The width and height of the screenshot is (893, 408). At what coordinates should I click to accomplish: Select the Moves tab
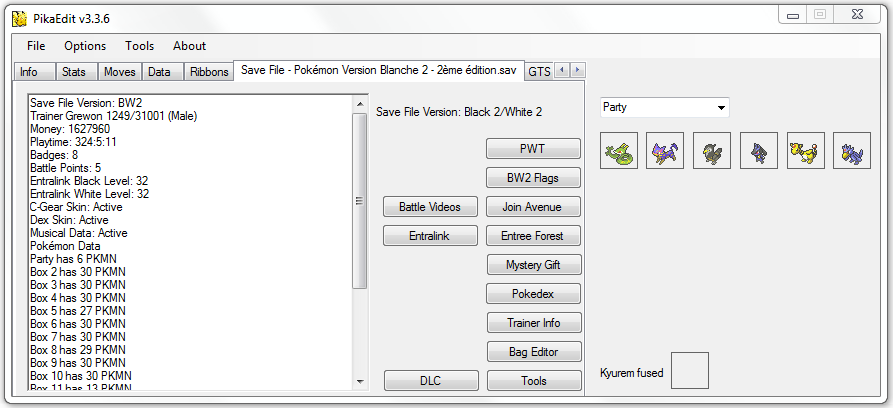120,72
